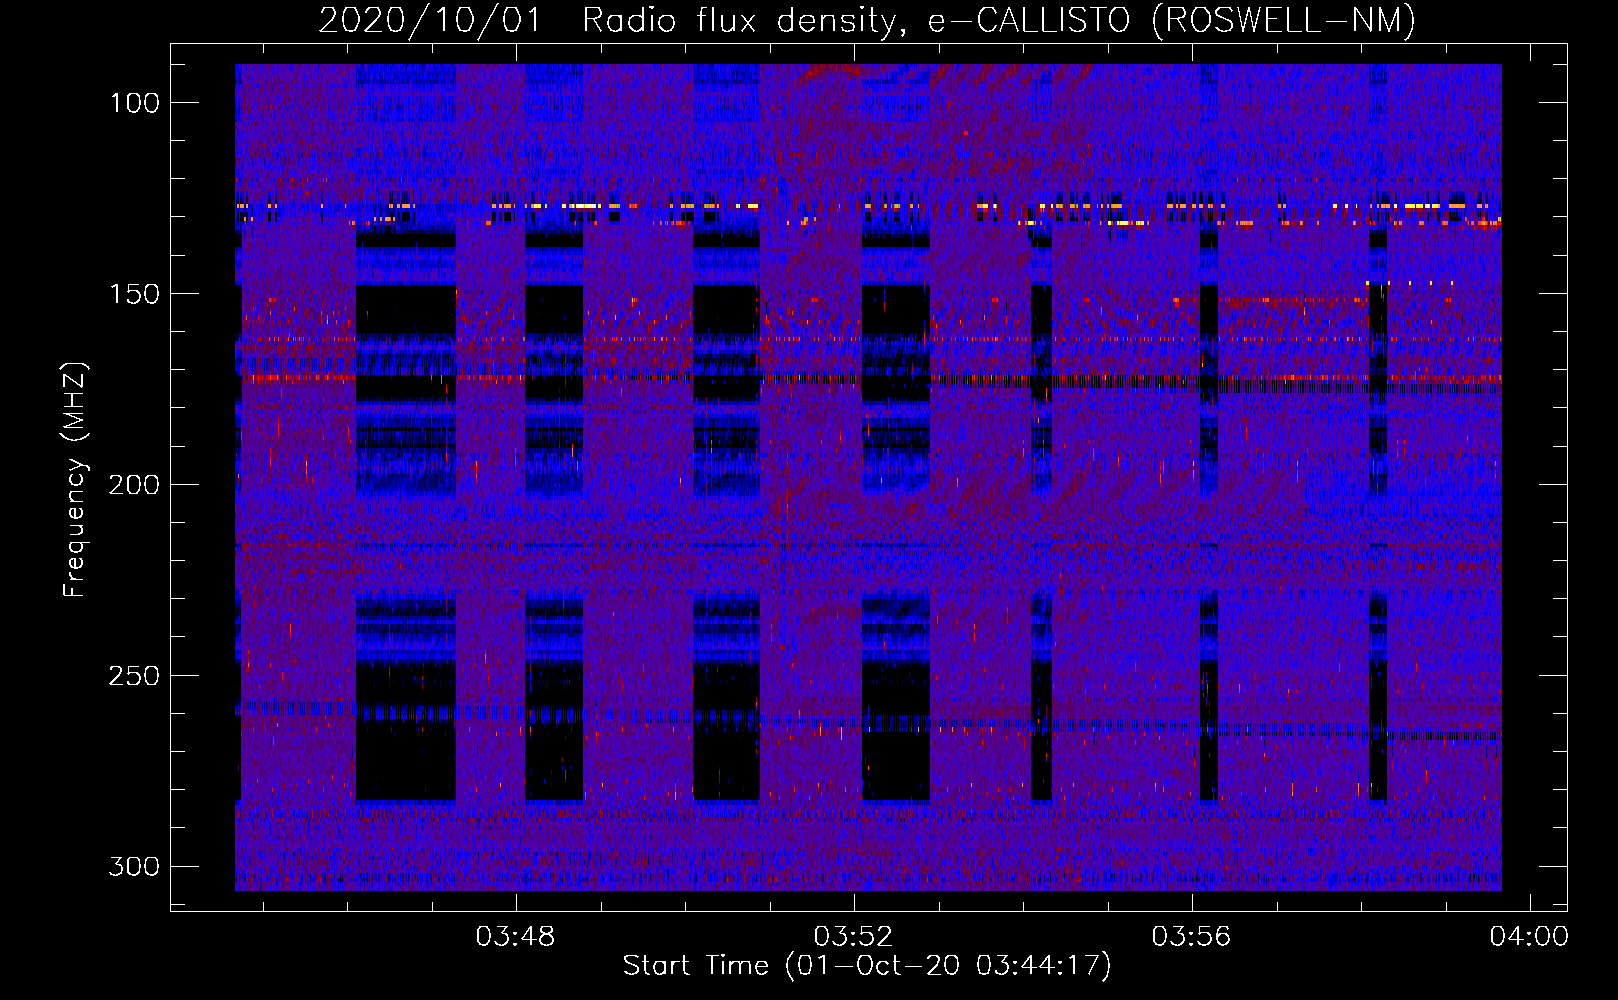
Task: Click the 04:00 time tick label
Action: pyautogui.click(x=1529, y=937)
